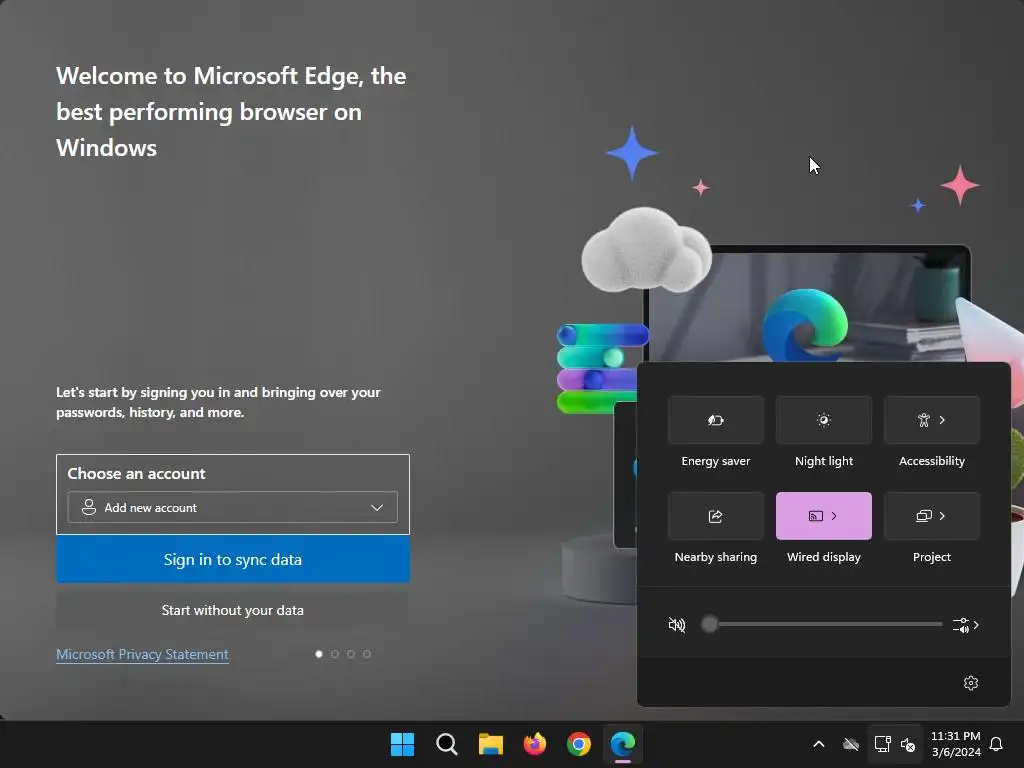Open the Windows Start menu
Image resolution: width=1024 pixels, height=768 pixels.
(402, 744)
